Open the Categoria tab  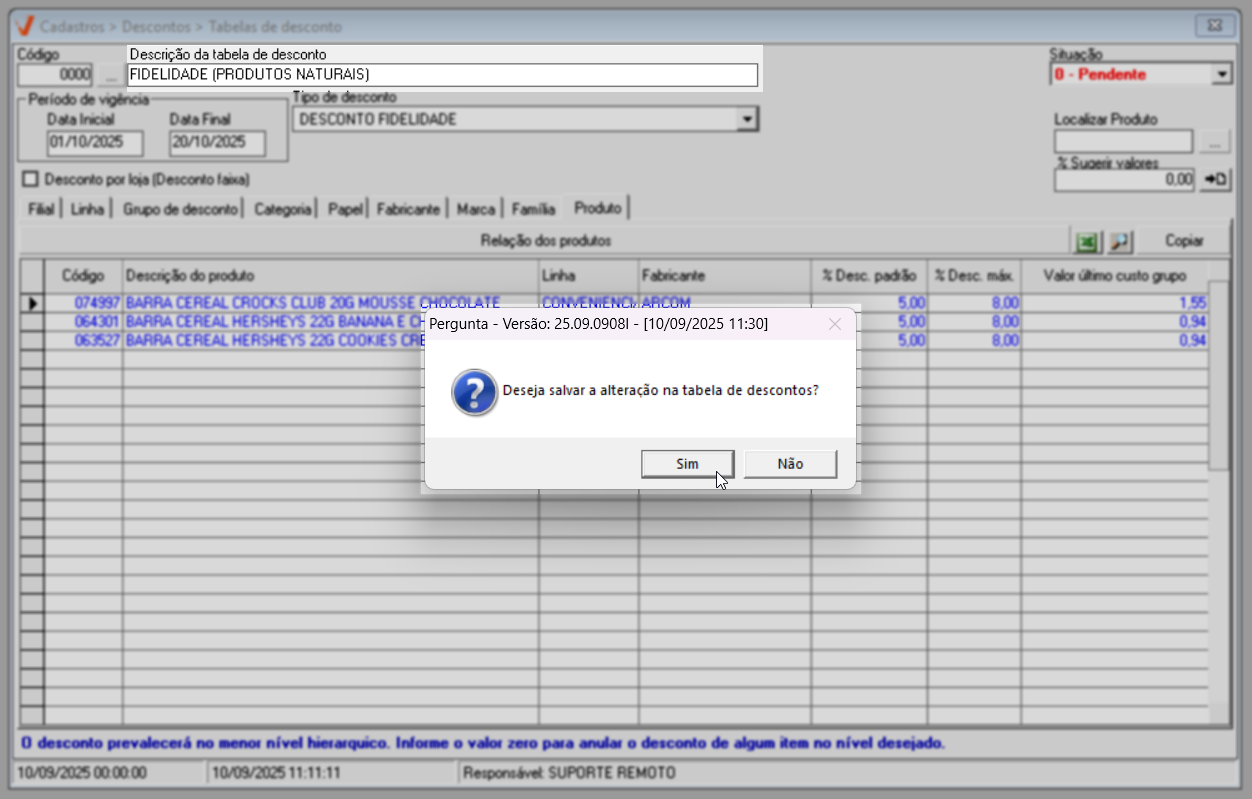(283, 209)
